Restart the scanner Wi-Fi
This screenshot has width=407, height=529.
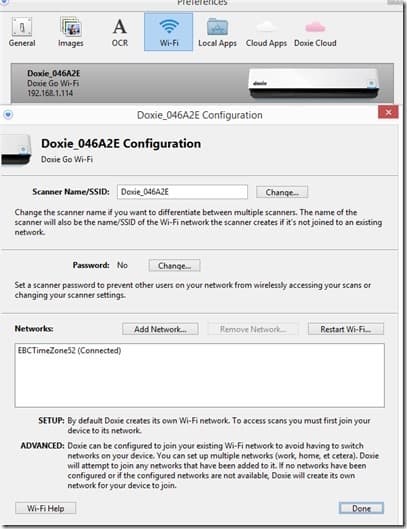[x=346, y=329]
